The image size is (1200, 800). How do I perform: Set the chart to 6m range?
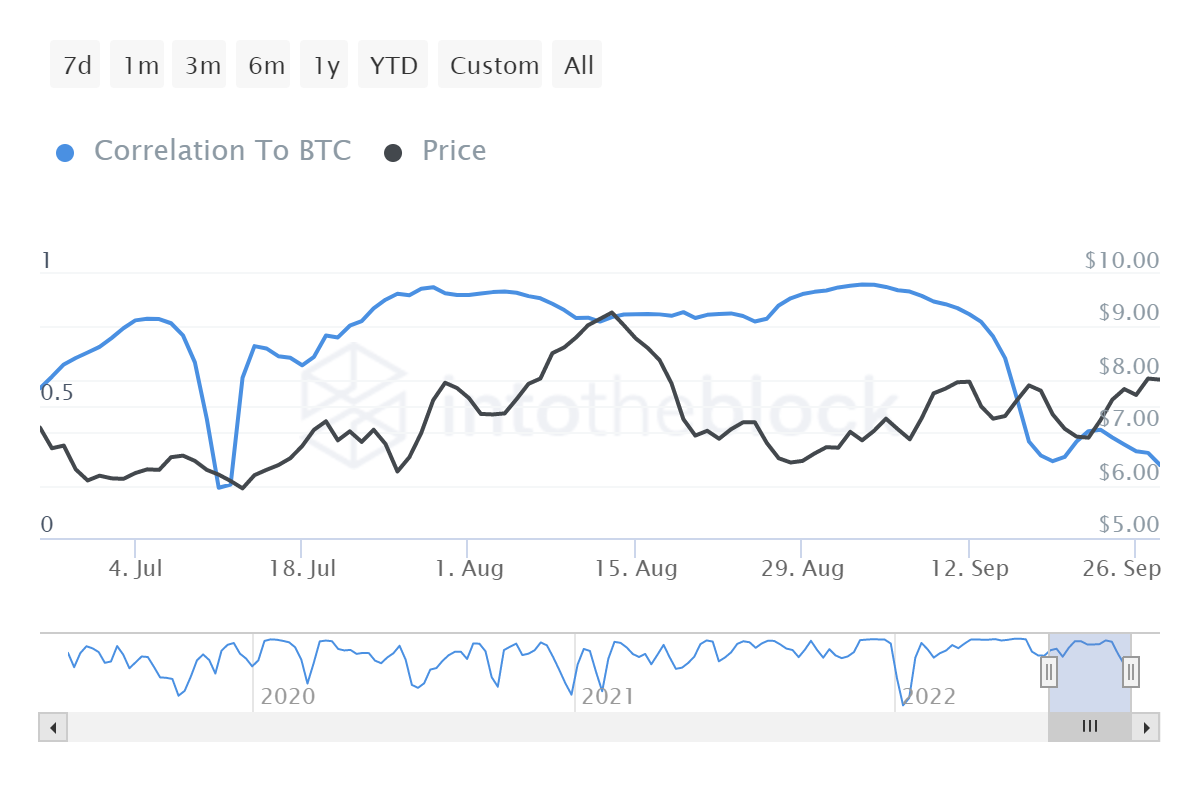click(266, 65)
